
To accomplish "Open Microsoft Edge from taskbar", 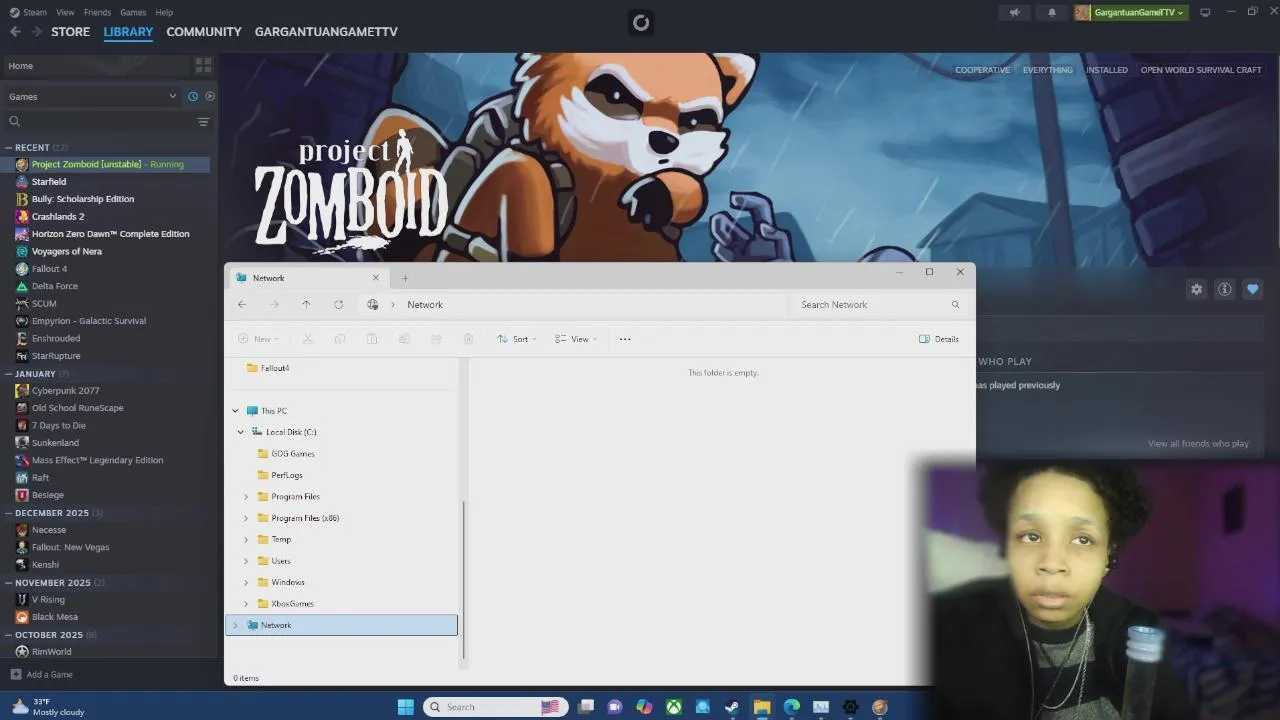I will pyautogui.click(x=791, y=707).
